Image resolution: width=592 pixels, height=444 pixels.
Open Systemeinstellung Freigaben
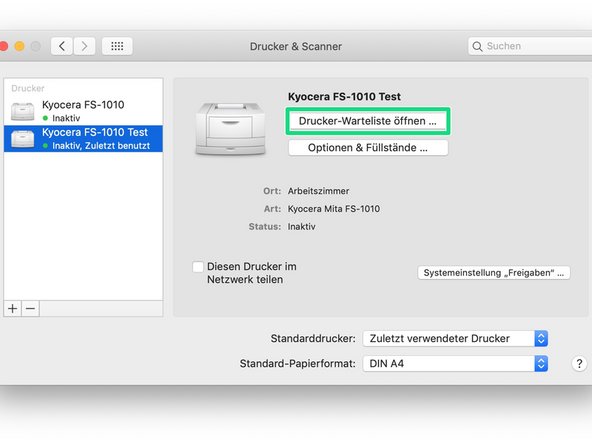(x=494, y=273)
